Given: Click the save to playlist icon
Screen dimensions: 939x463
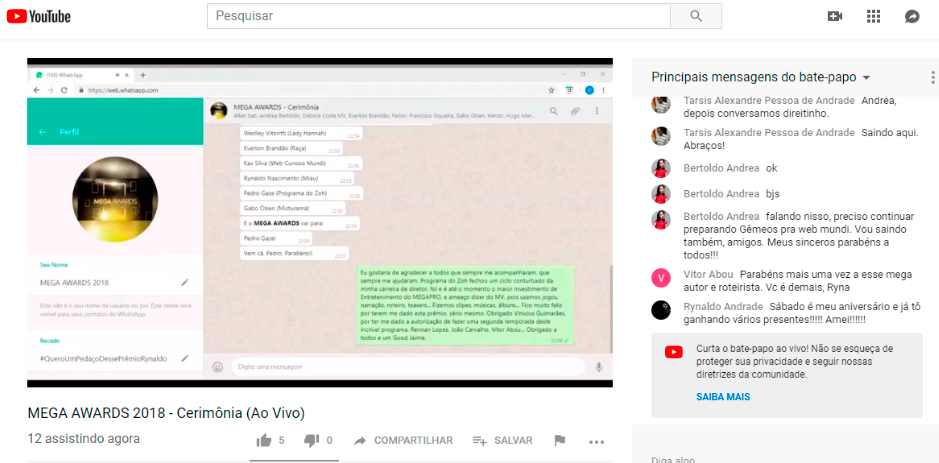Looking at the screenshot, I should [479, 441].
